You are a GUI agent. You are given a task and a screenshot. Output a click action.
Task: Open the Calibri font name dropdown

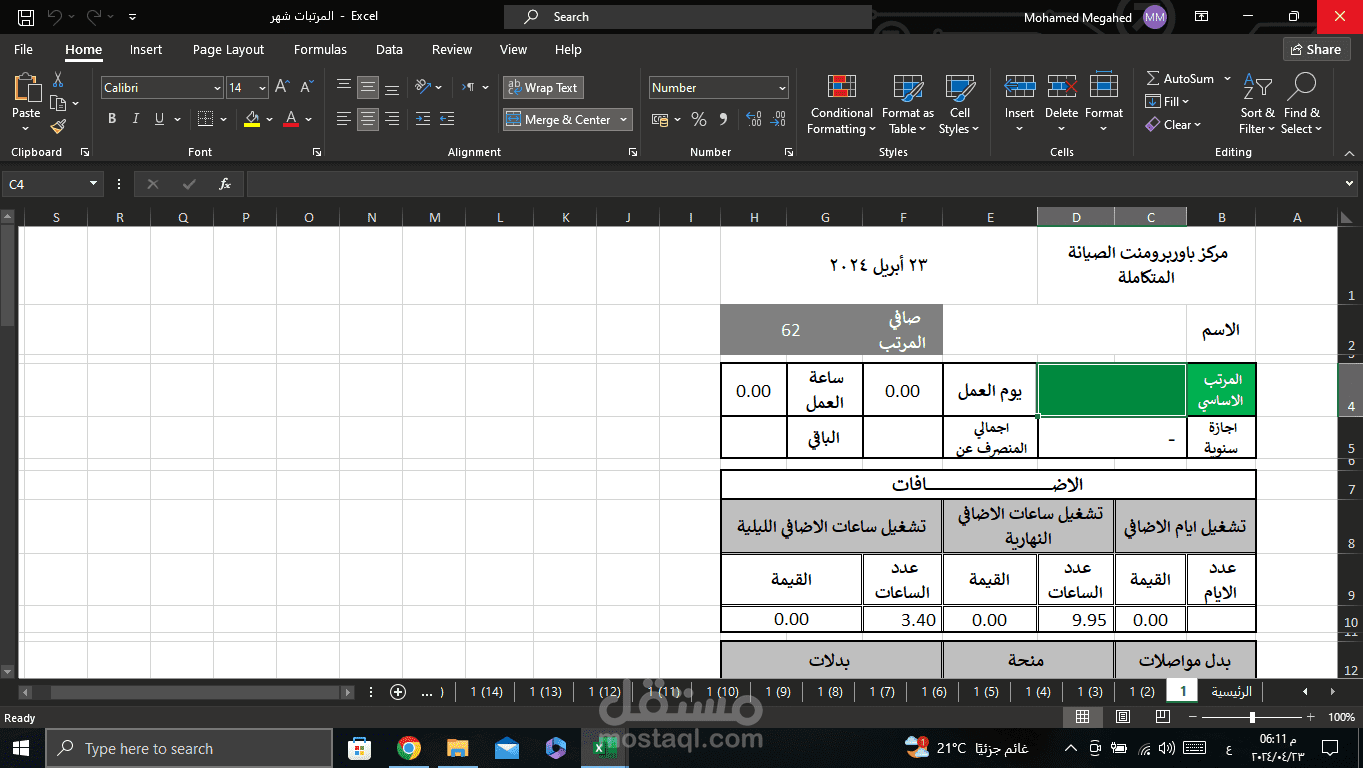pos(217,88)
